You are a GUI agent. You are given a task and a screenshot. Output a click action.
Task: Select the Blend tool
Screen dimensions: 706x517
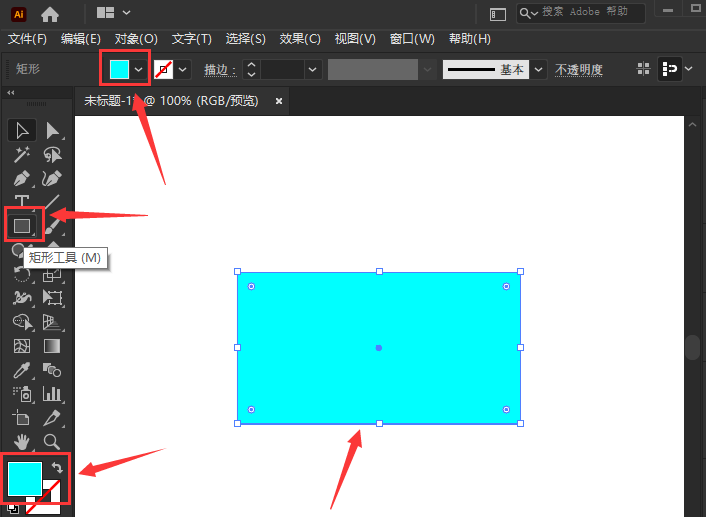click(52, 370)
